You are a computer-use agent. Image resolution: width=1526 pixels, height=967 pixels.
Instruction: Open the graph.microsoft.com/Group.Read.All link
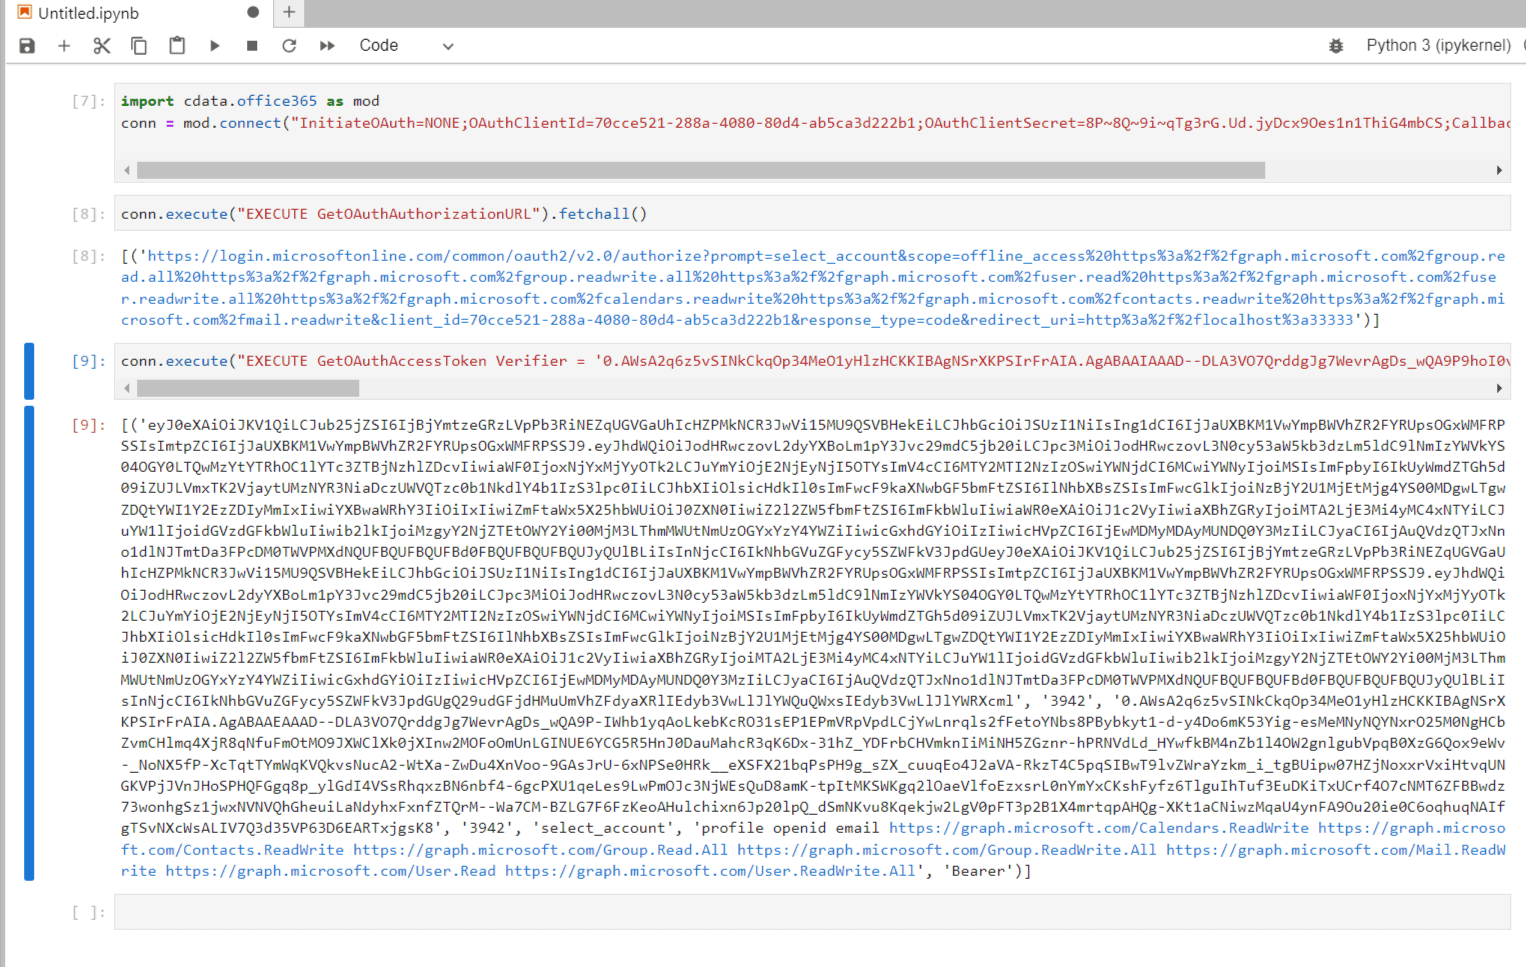pos(540,850)
